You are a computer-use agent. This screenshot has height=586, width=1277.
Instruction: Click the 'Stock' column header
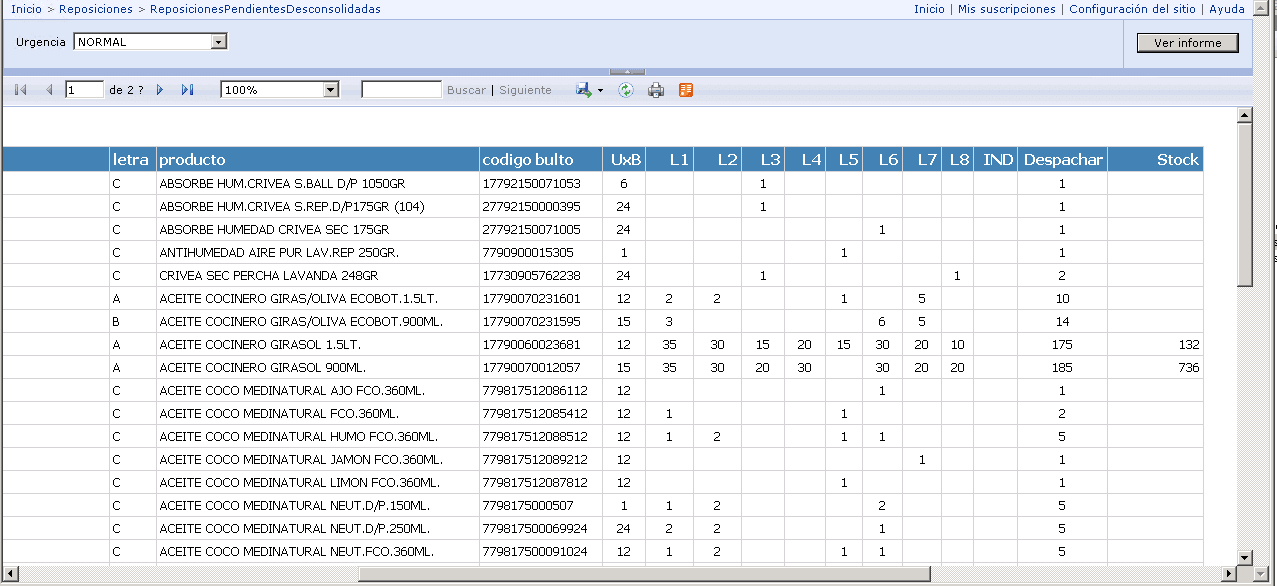pos(1156,160)
